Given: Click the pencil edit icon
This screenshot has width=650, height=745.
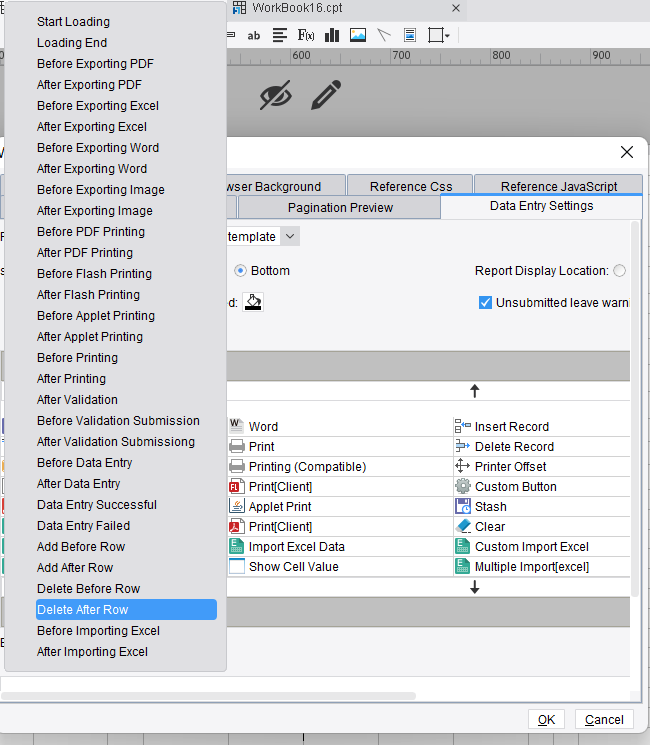Looking at the screenshot, I should tap(326, 95).
